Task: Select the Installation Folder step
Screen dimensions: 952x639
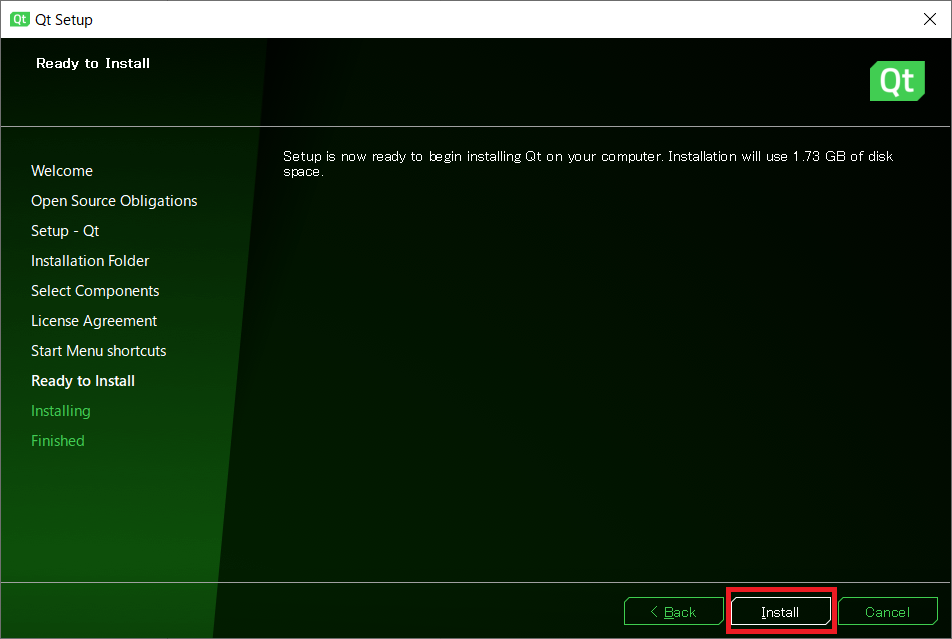Action: tap(90, 261)
